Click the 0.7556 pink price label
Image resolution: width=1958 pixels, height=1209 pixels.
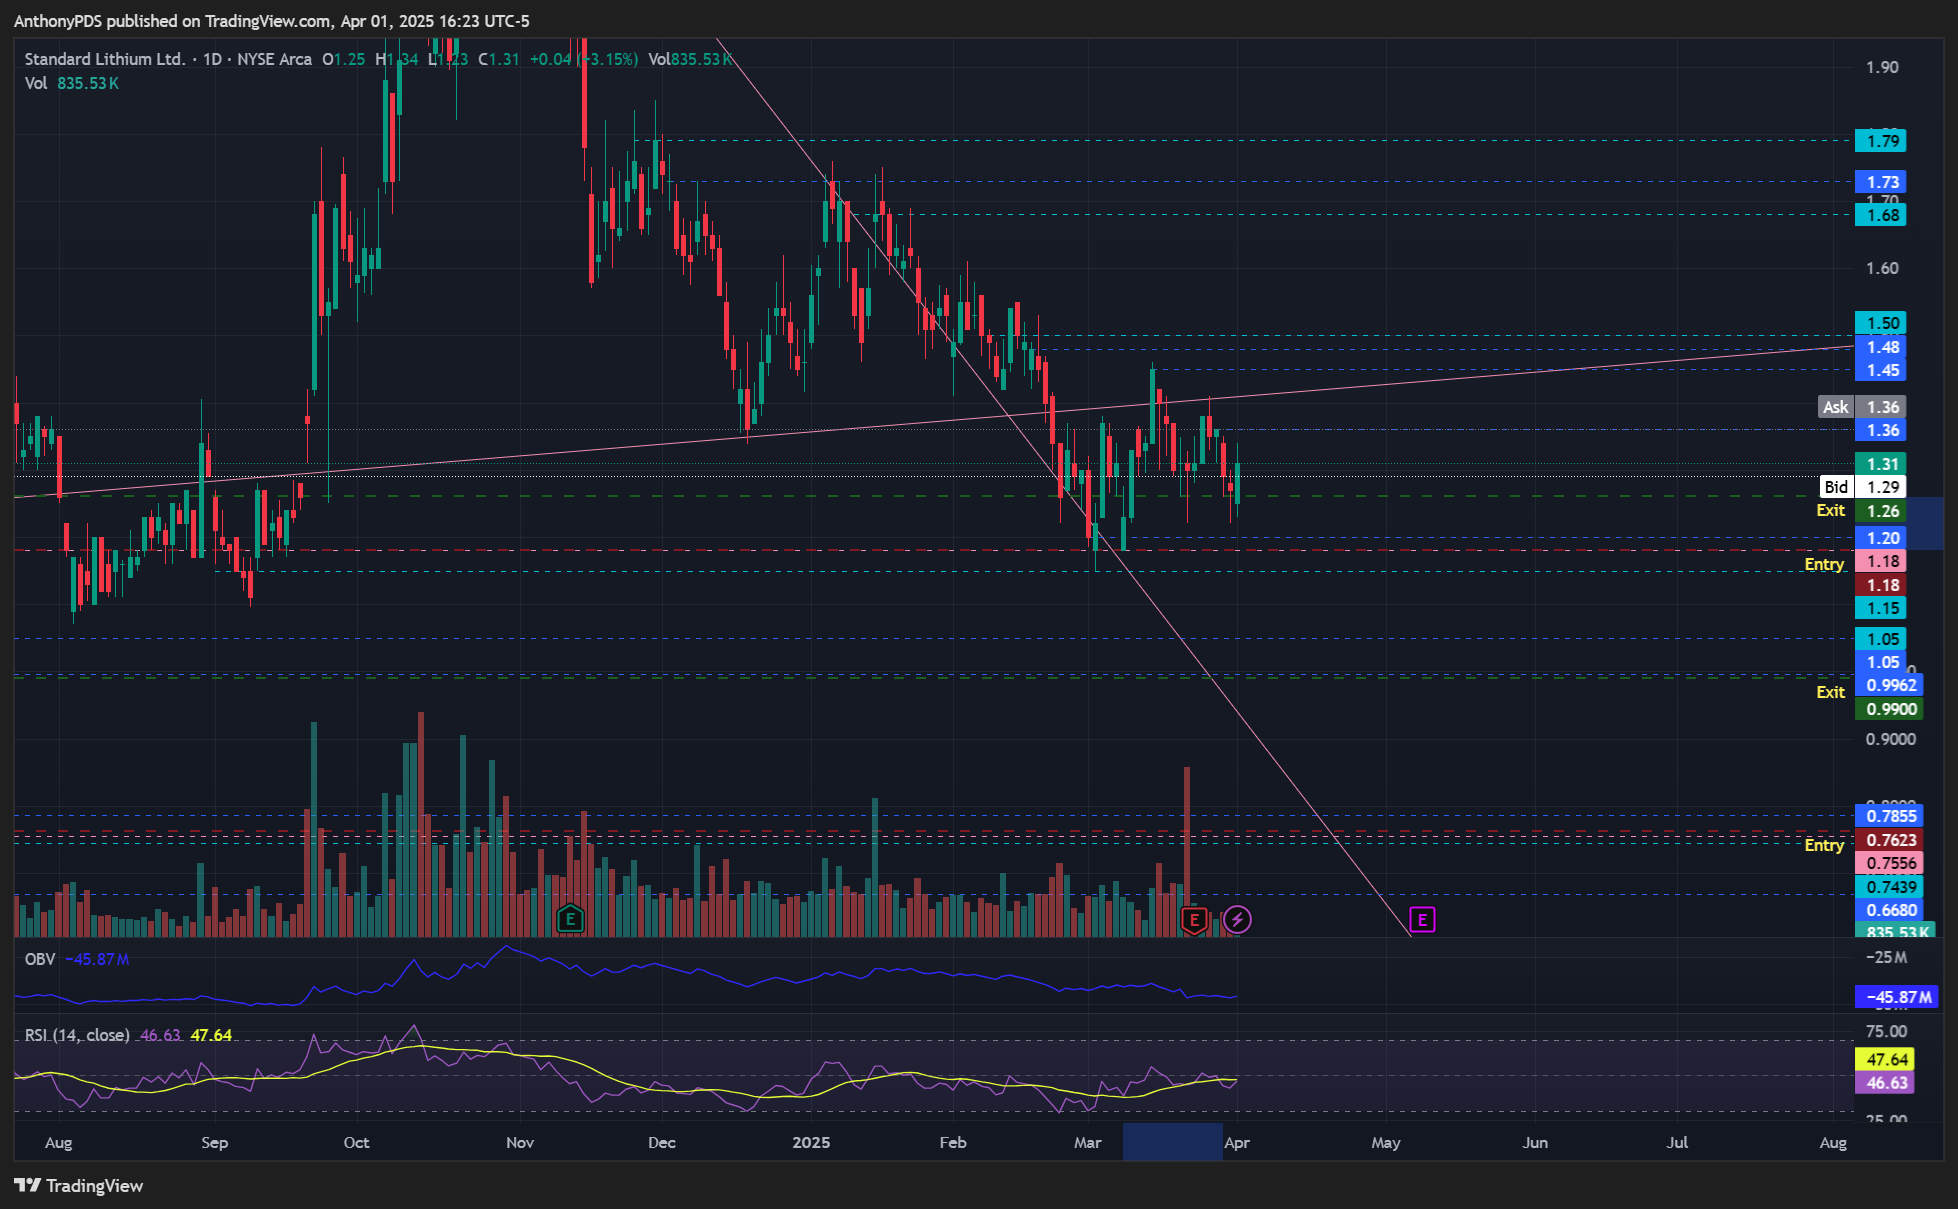pos(1889,863)
